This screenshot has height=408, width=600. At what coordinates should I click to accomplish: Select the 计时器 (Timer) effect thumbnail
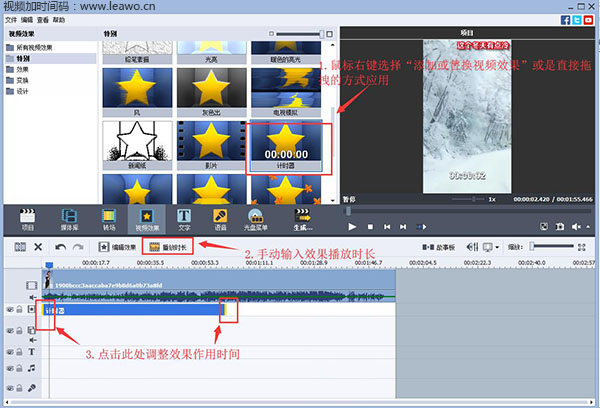pos(286,147)
